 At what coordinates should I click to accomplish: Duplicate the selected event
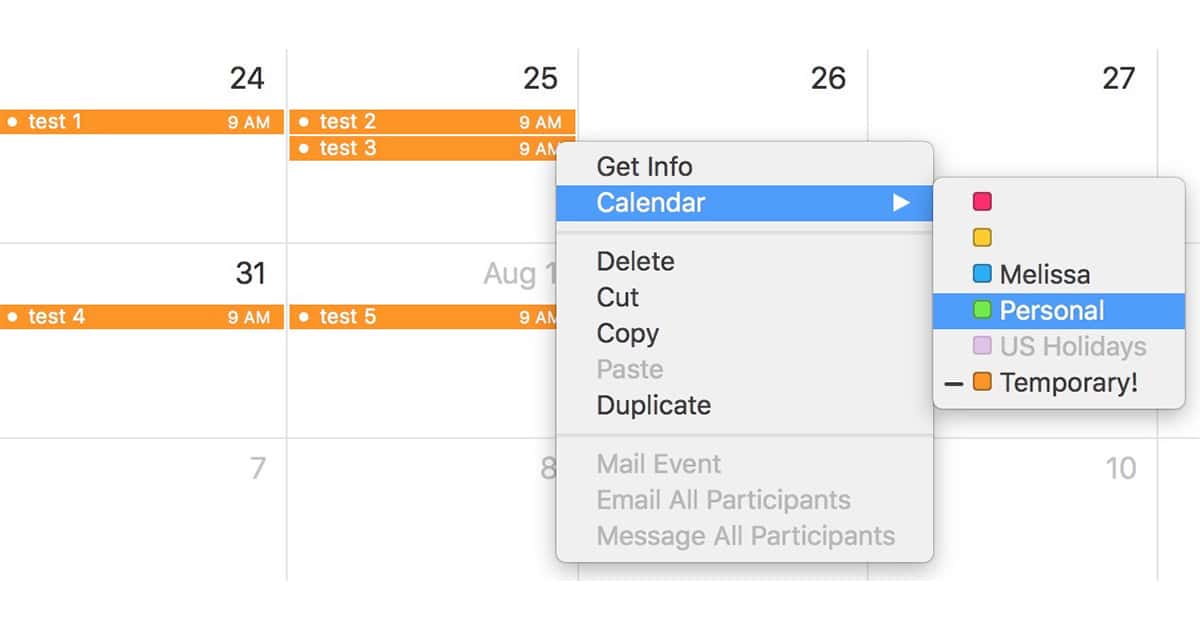pos(654,406)
